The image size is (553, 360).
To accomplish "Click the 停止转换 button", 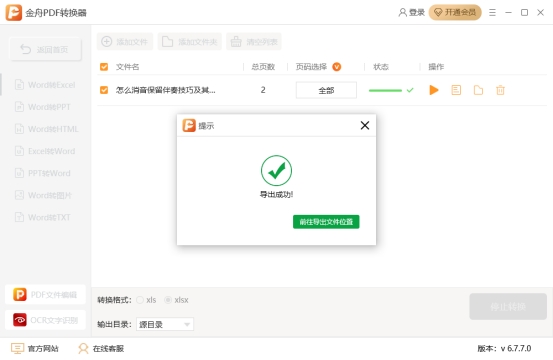I will click(x=508, y=306).
